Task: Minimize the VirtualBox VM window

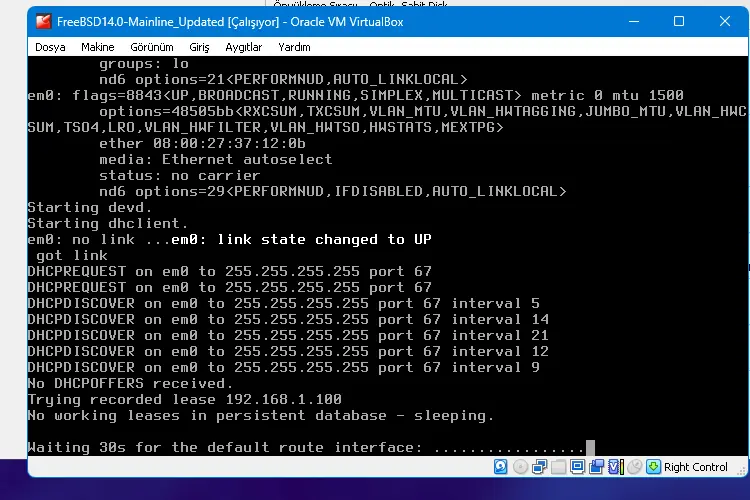Action: (x=634, y=22)
